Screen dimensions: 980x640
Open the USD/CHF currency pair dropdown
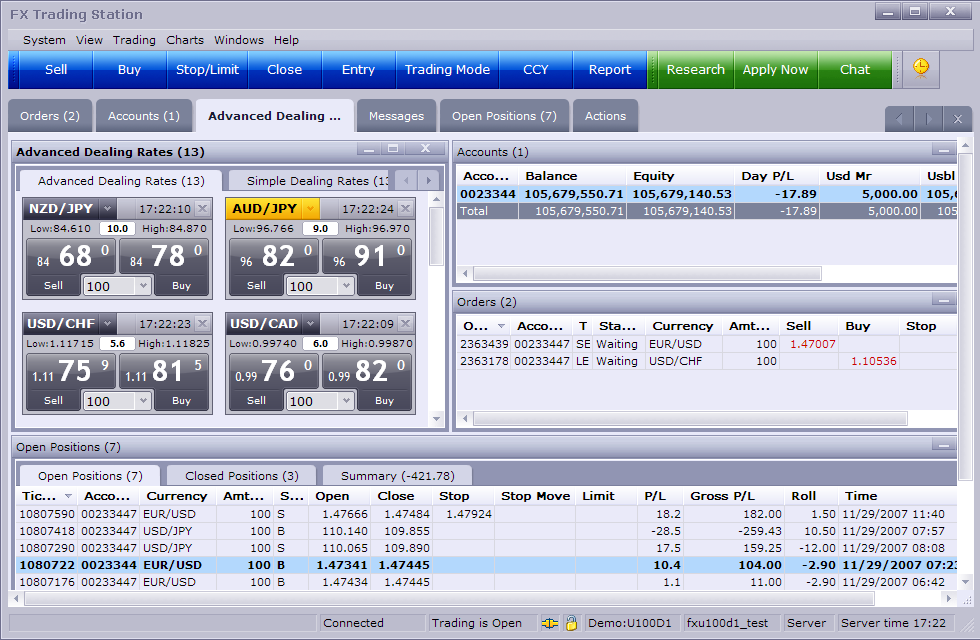point(108,323)
